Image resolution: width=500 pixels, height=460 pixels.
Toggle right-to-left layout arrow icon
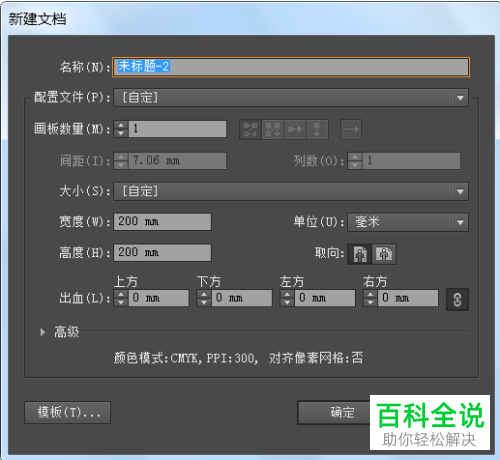click(x=351, y=129)
